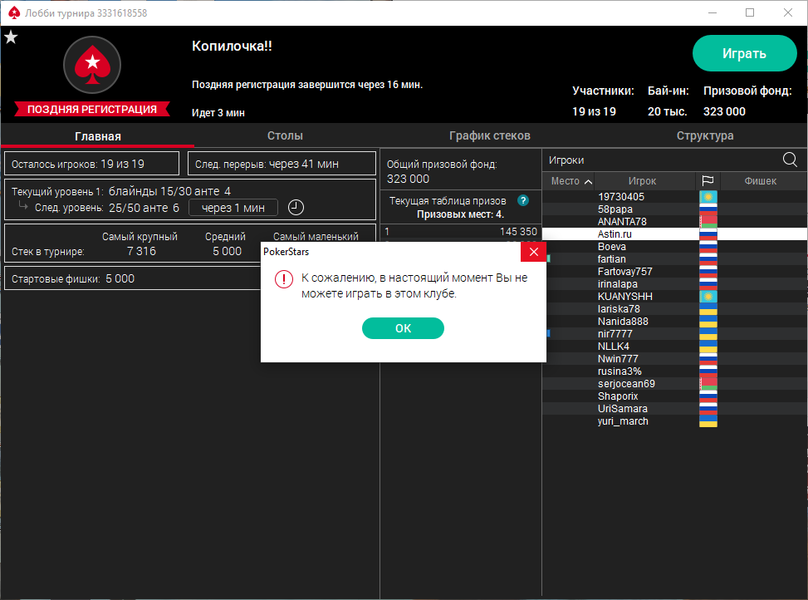
Task: Click the prize table help question icon
Action: [x=522, y=201]
